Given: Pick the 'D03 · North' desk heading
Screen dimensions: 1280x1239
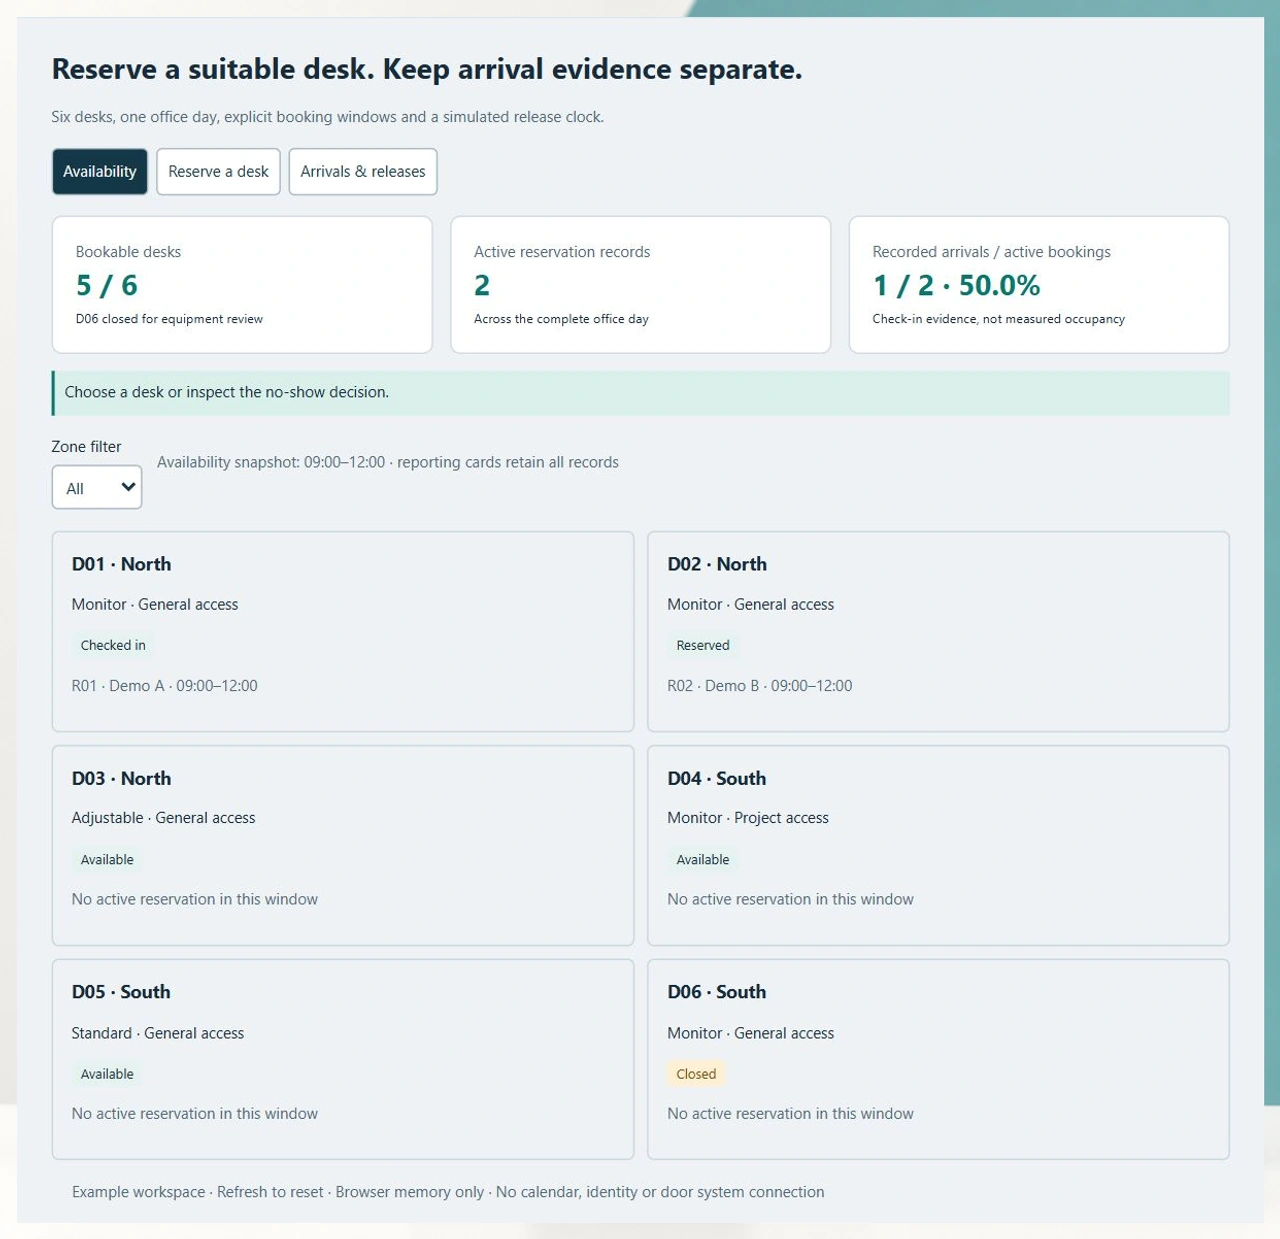Looking at the screenshot, I should coord(121,778).
